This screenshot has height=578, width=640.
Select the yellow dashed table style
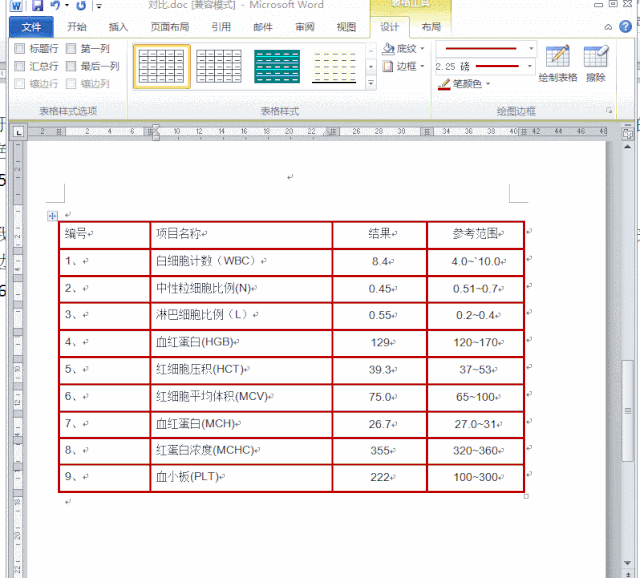coord(334,66)
